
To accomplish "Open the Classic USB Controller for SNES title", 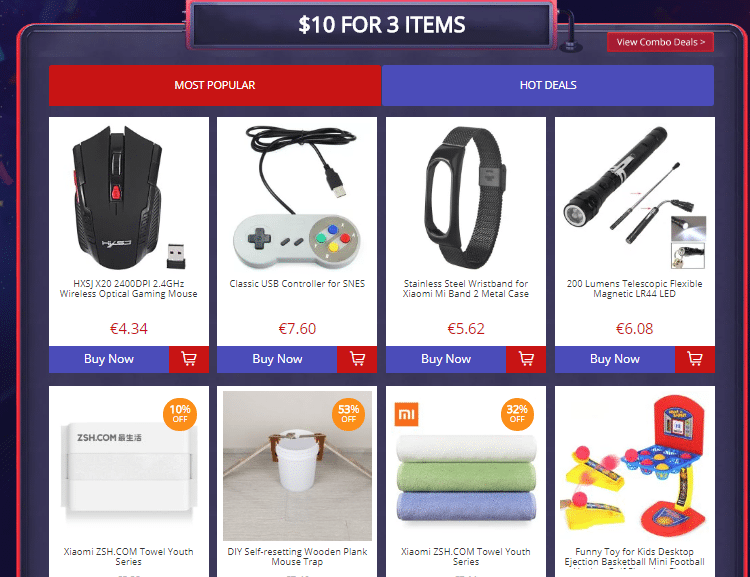I will click(297, 284).
